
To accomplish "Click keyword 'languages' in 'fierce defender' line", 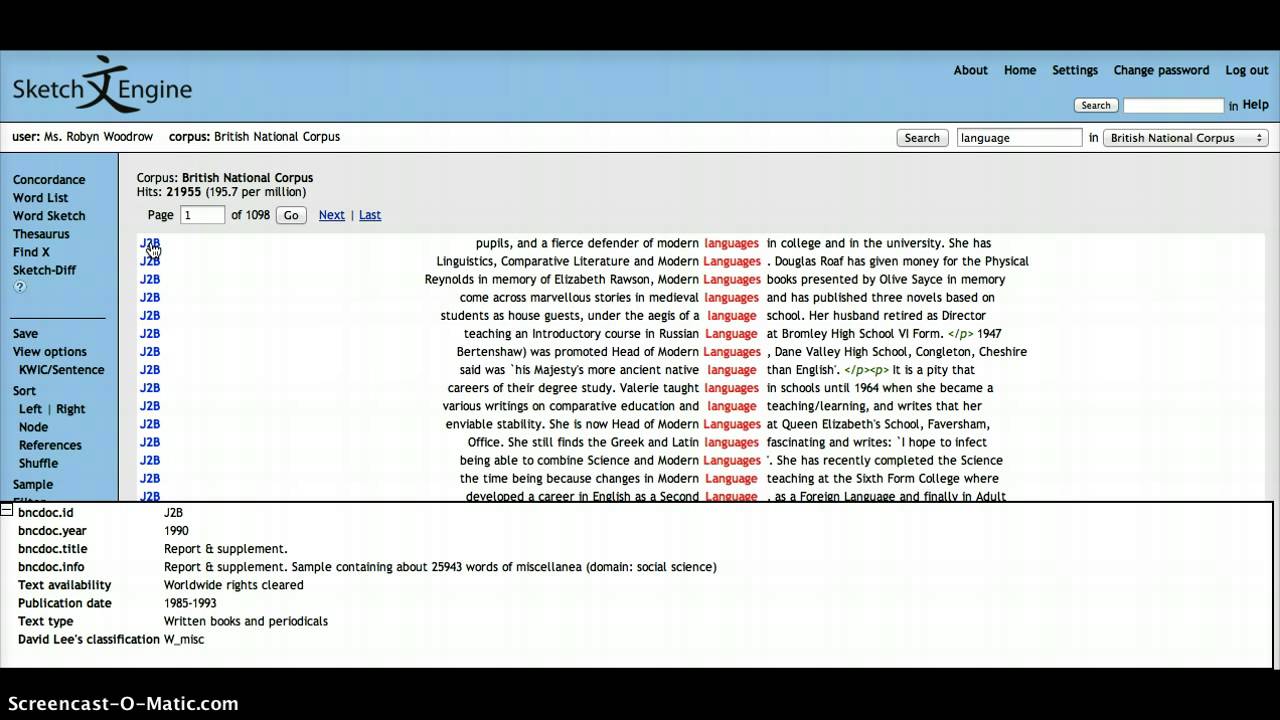I will pyautogui.click(x=731, y=243).
